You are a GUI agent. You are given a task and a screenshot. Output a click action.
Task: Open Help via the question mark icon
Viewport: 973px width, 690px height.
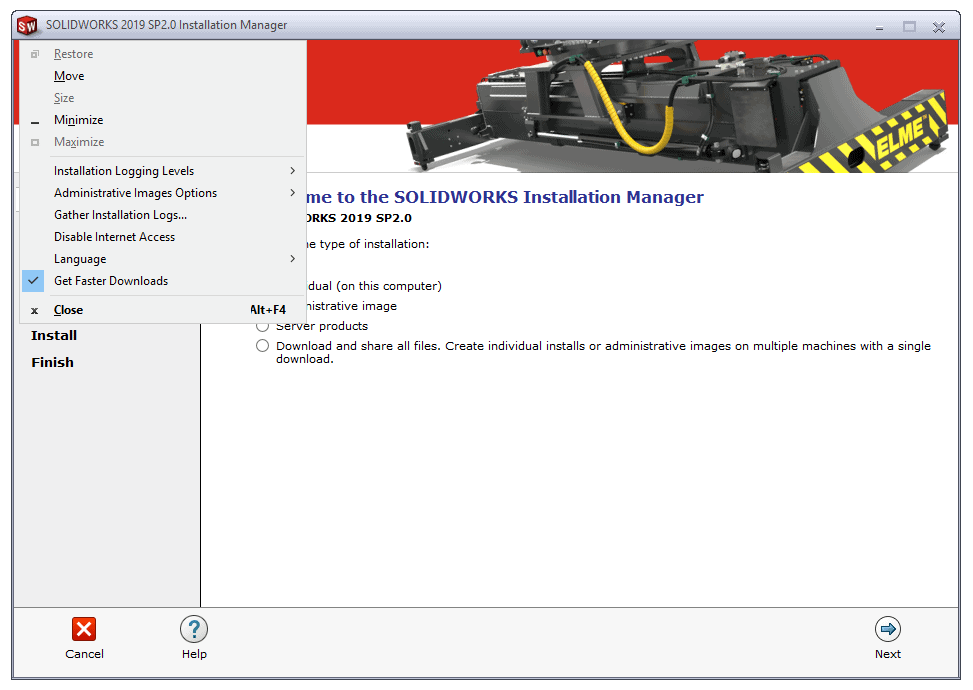194,629
